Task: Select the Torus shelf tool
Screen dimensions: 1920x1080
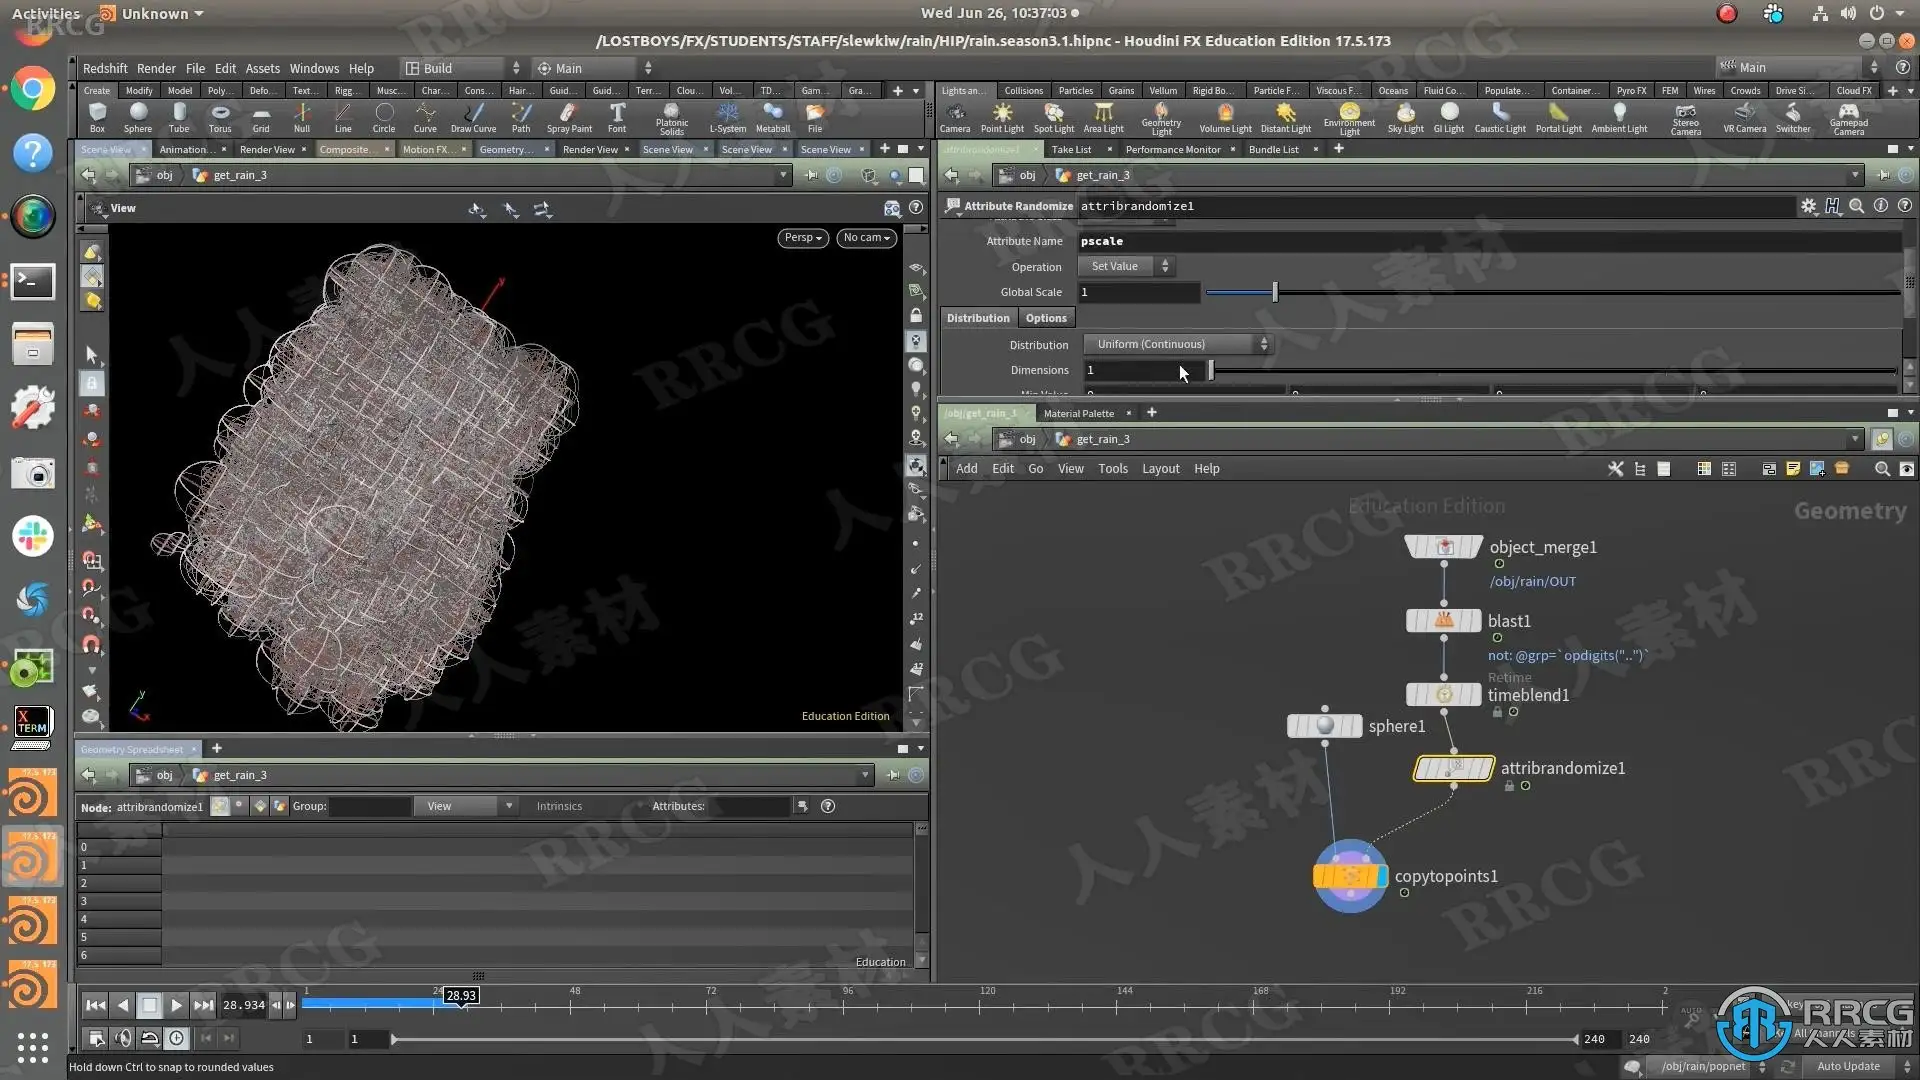Action: (x=220, y=117)
